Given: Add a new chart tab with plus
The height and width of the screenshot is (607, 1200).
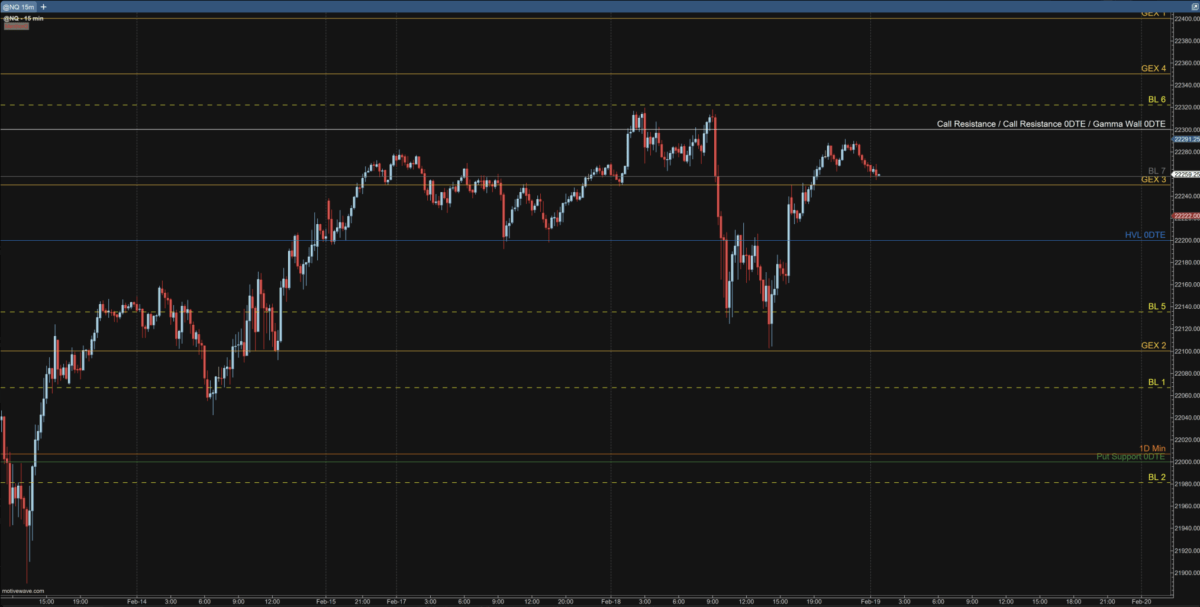Looking at the screenshot, I should click(43, 6).
